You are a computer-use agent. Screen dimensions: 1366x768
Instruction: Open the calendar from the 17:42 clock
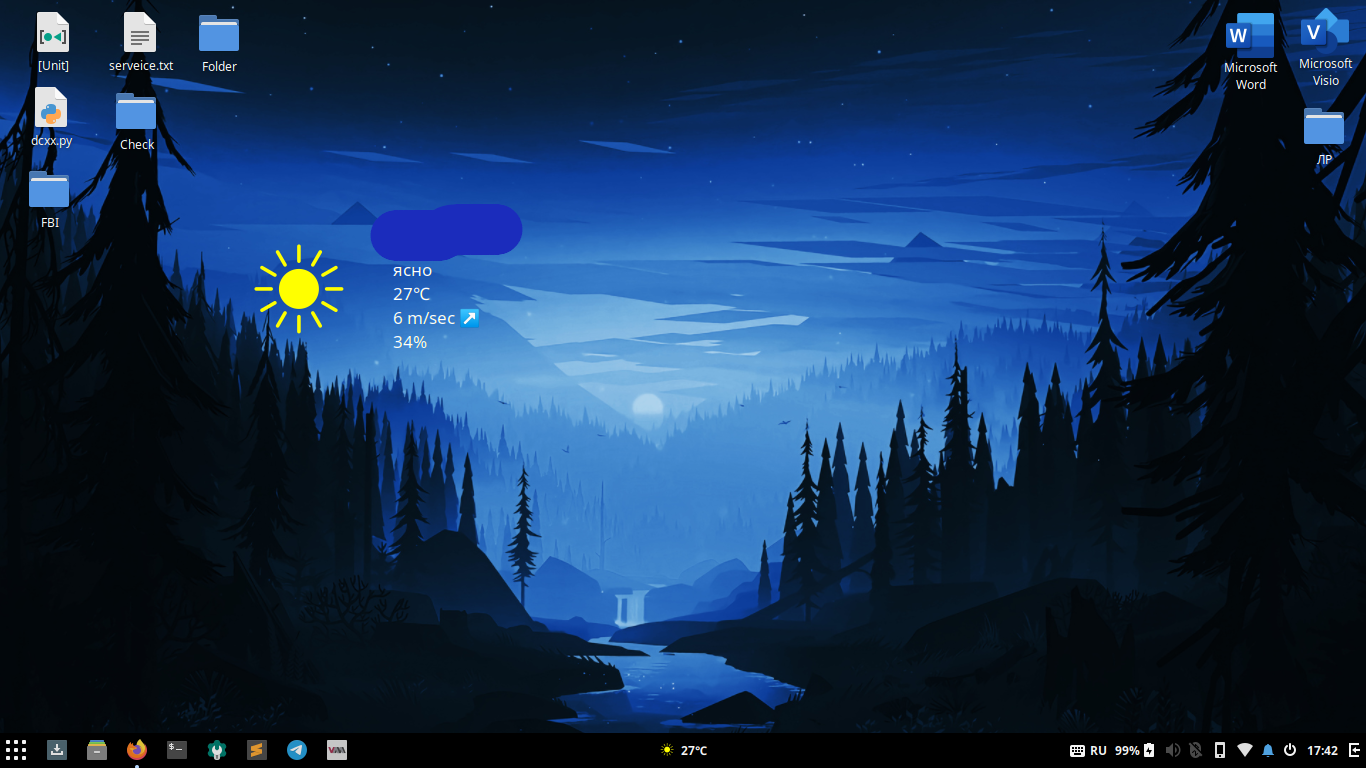pos(1322,750)
